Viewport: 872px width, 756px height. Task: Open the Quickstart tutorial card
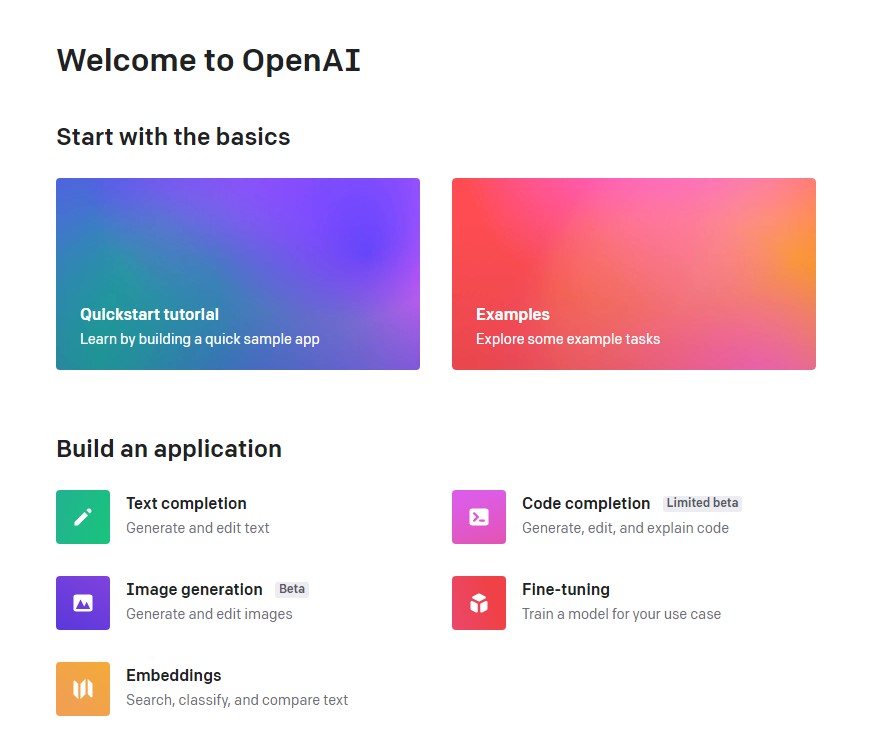(238, 274)
